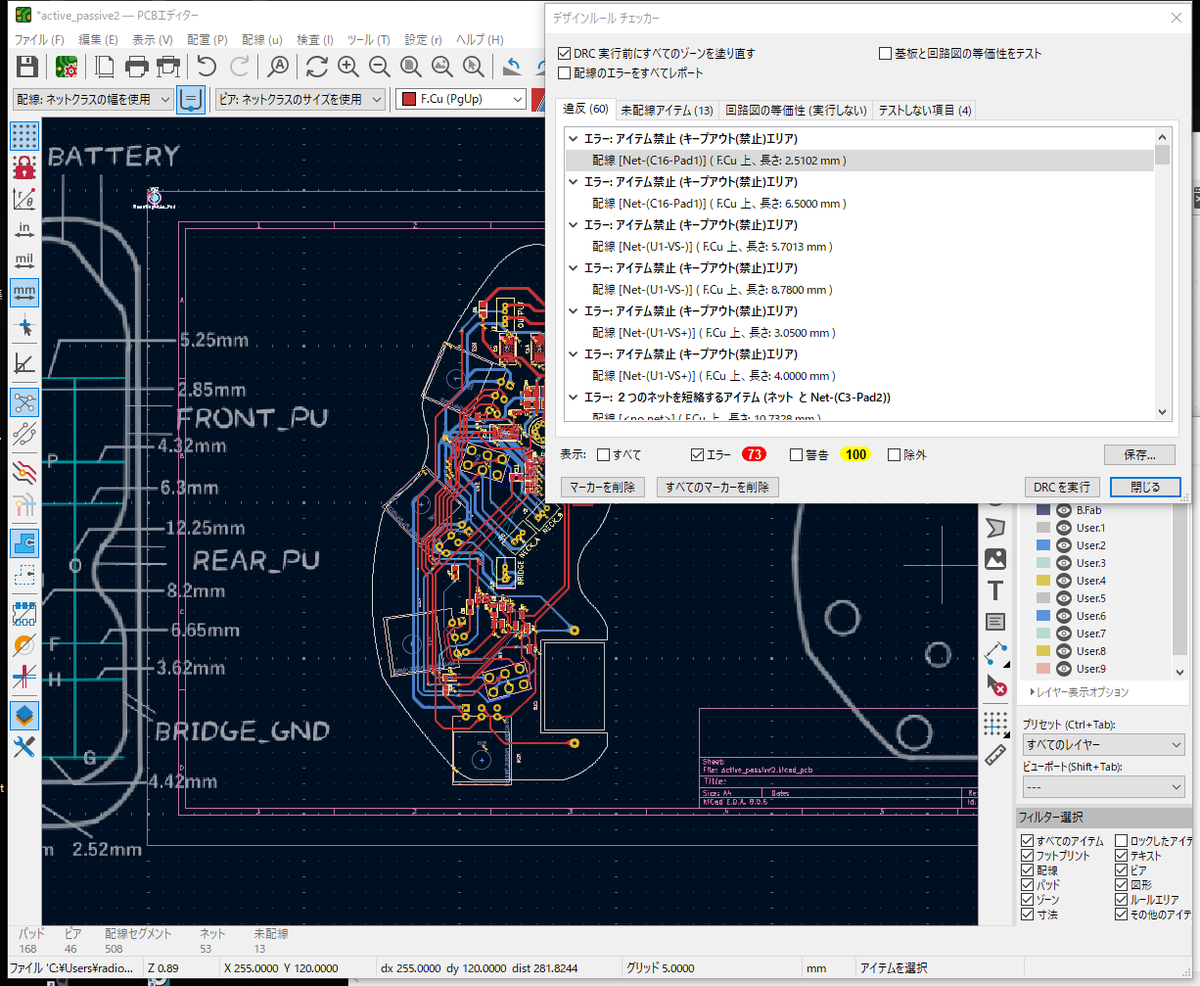Hide the User.5 layer
This screenshot has width=1200, height=986.
click(1065, 598)
